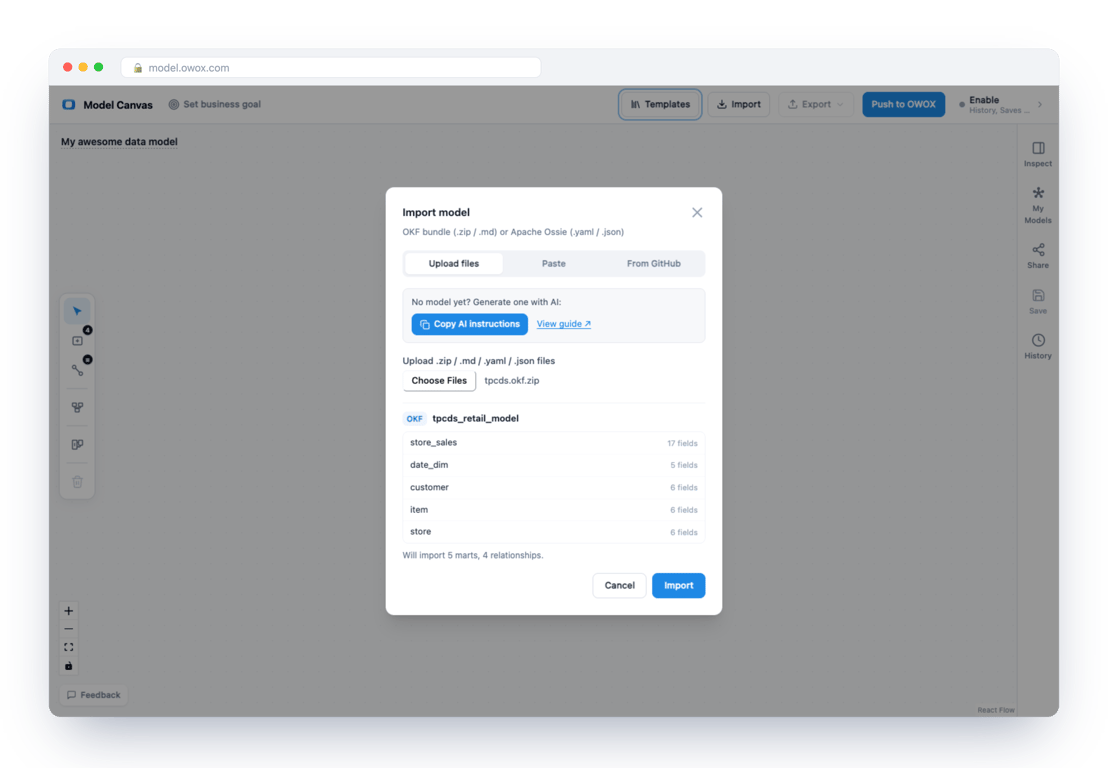
Task: Click the Choose Files button
Action: pyautogui.click(x=439, y=381)
